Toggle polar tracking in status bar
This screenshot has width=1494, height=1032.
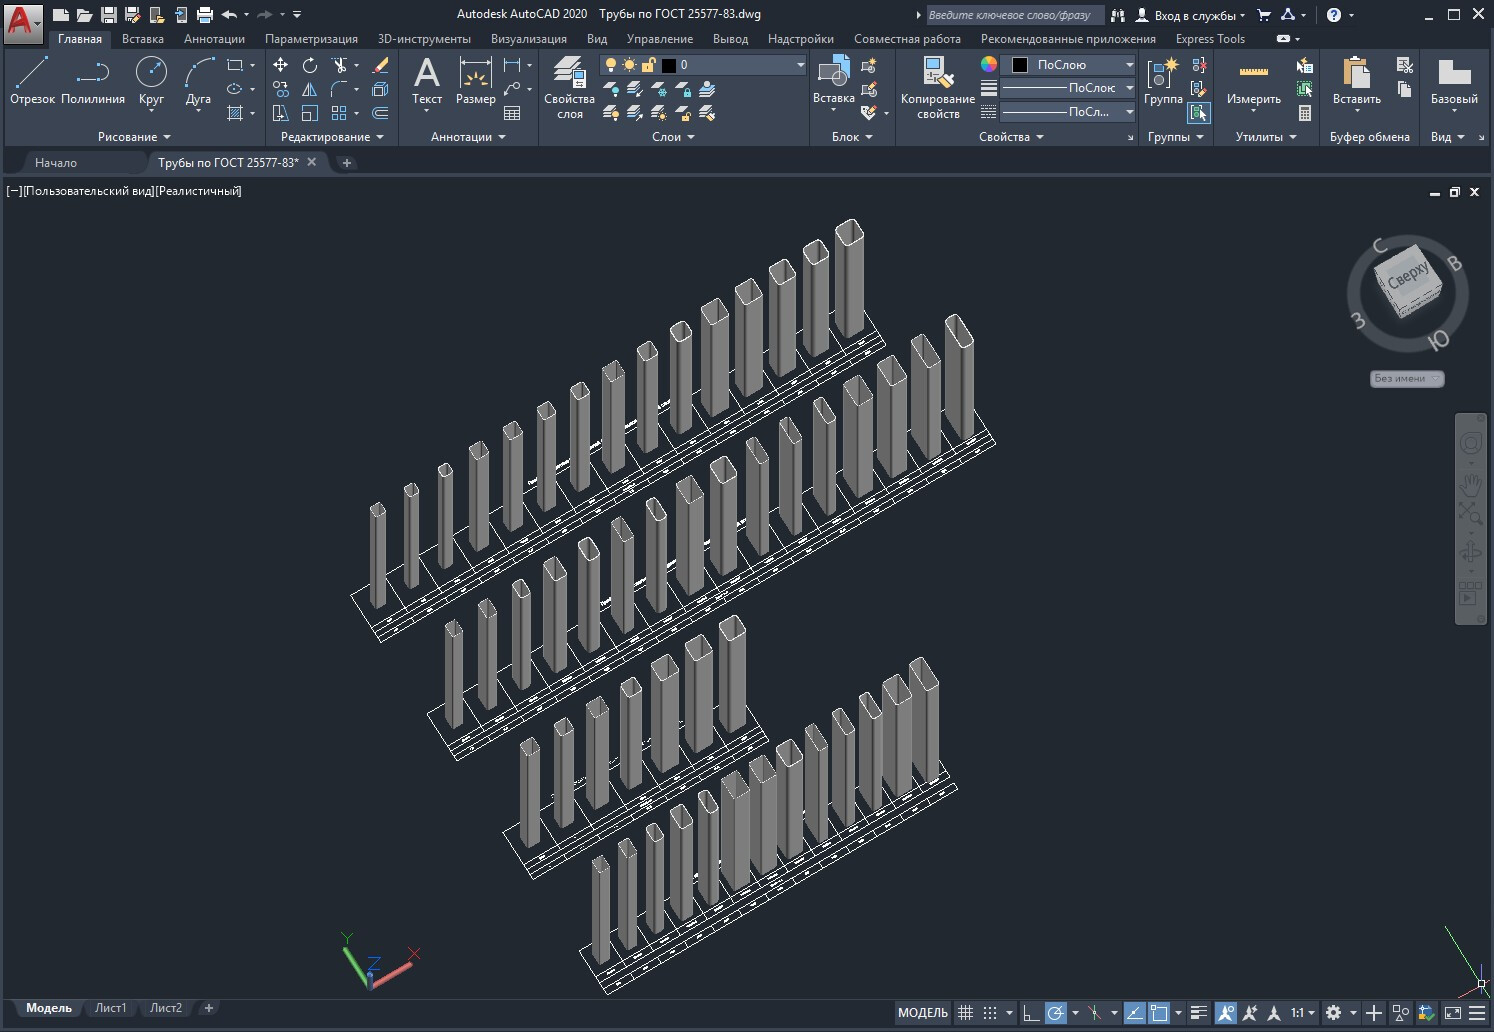[1055, 1013]
